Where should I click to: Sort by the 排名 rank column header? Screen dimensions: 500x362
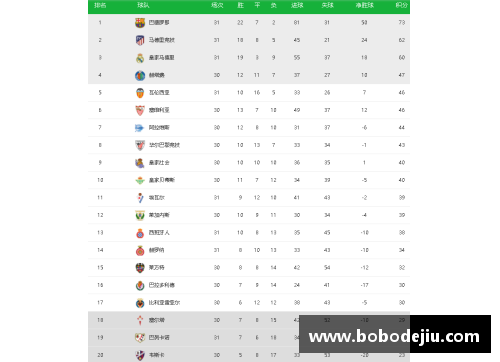tap(100, 5)
